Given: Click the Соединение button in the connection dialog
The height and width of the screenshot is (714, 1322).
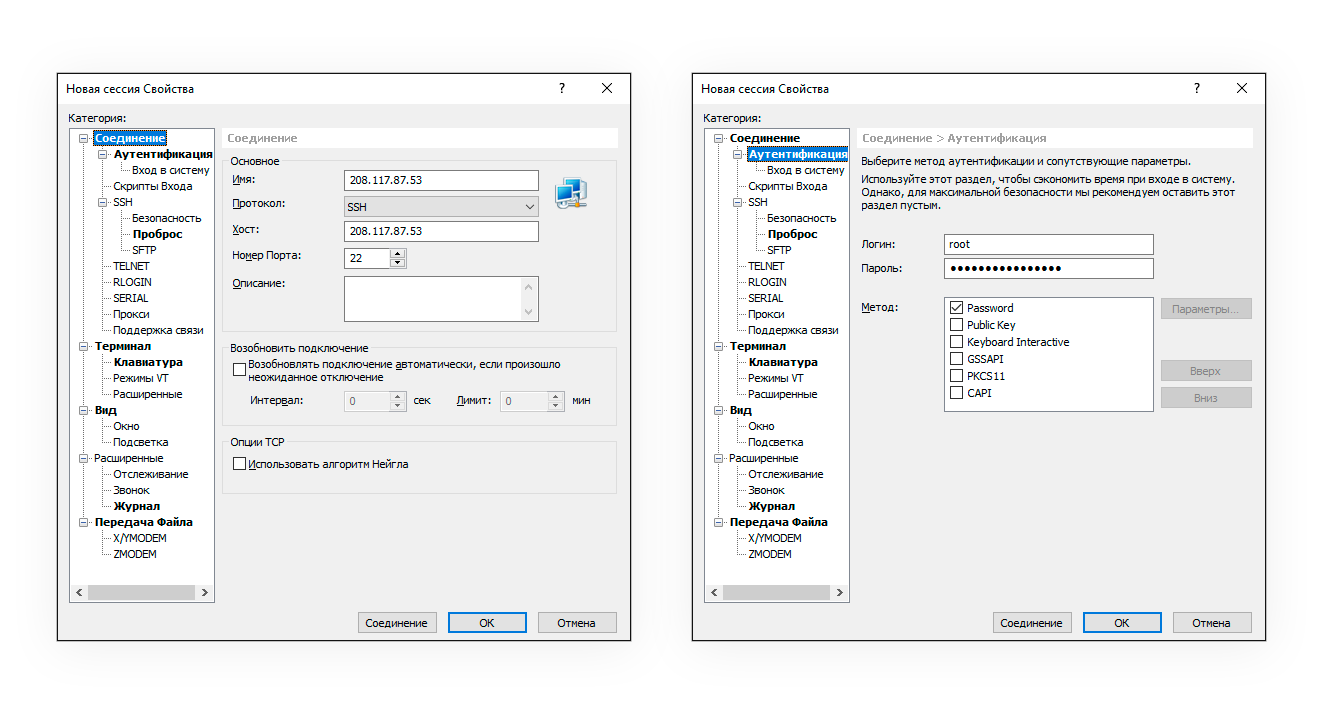Looking at the screenshot, I should point(397,623).
